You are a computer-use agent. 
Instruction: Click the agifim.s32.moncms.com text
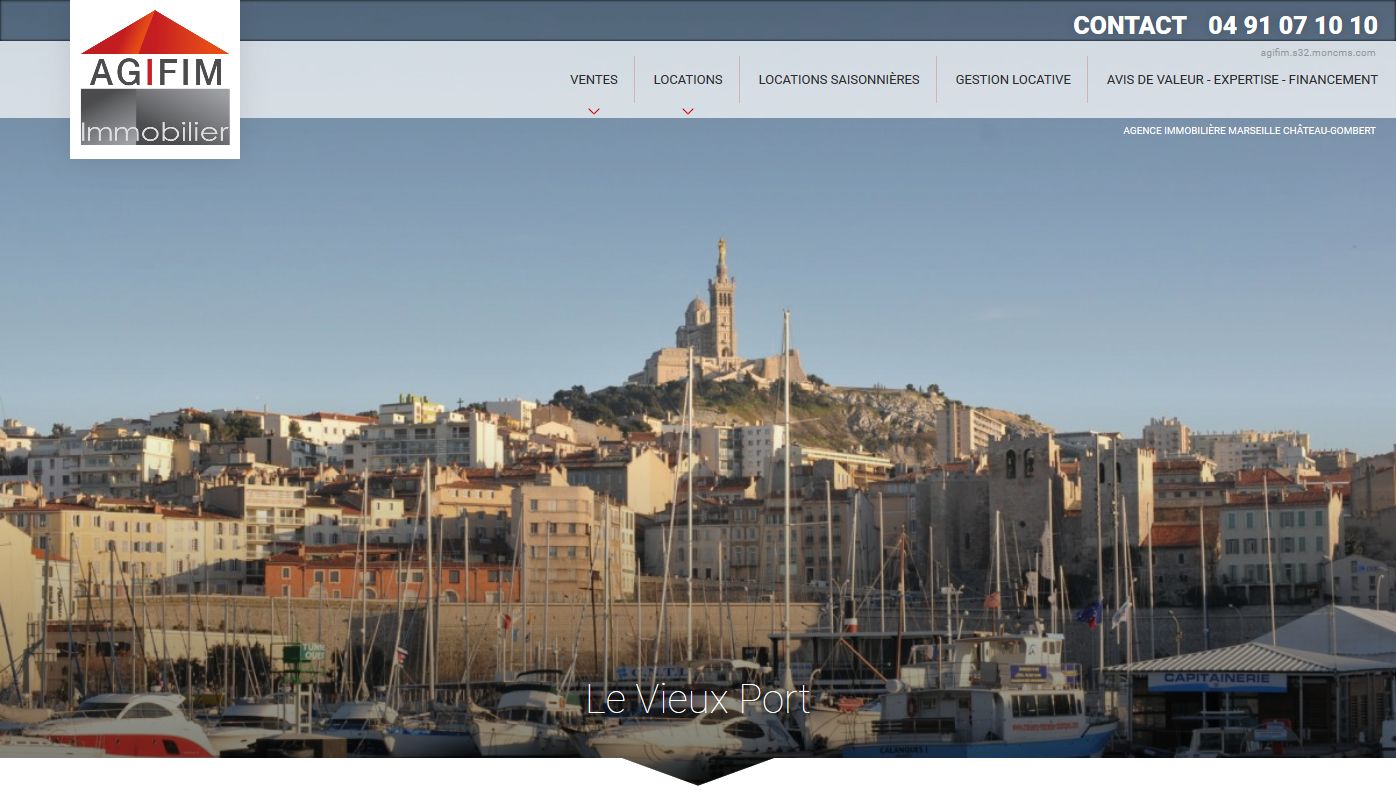click(1317, 53)
